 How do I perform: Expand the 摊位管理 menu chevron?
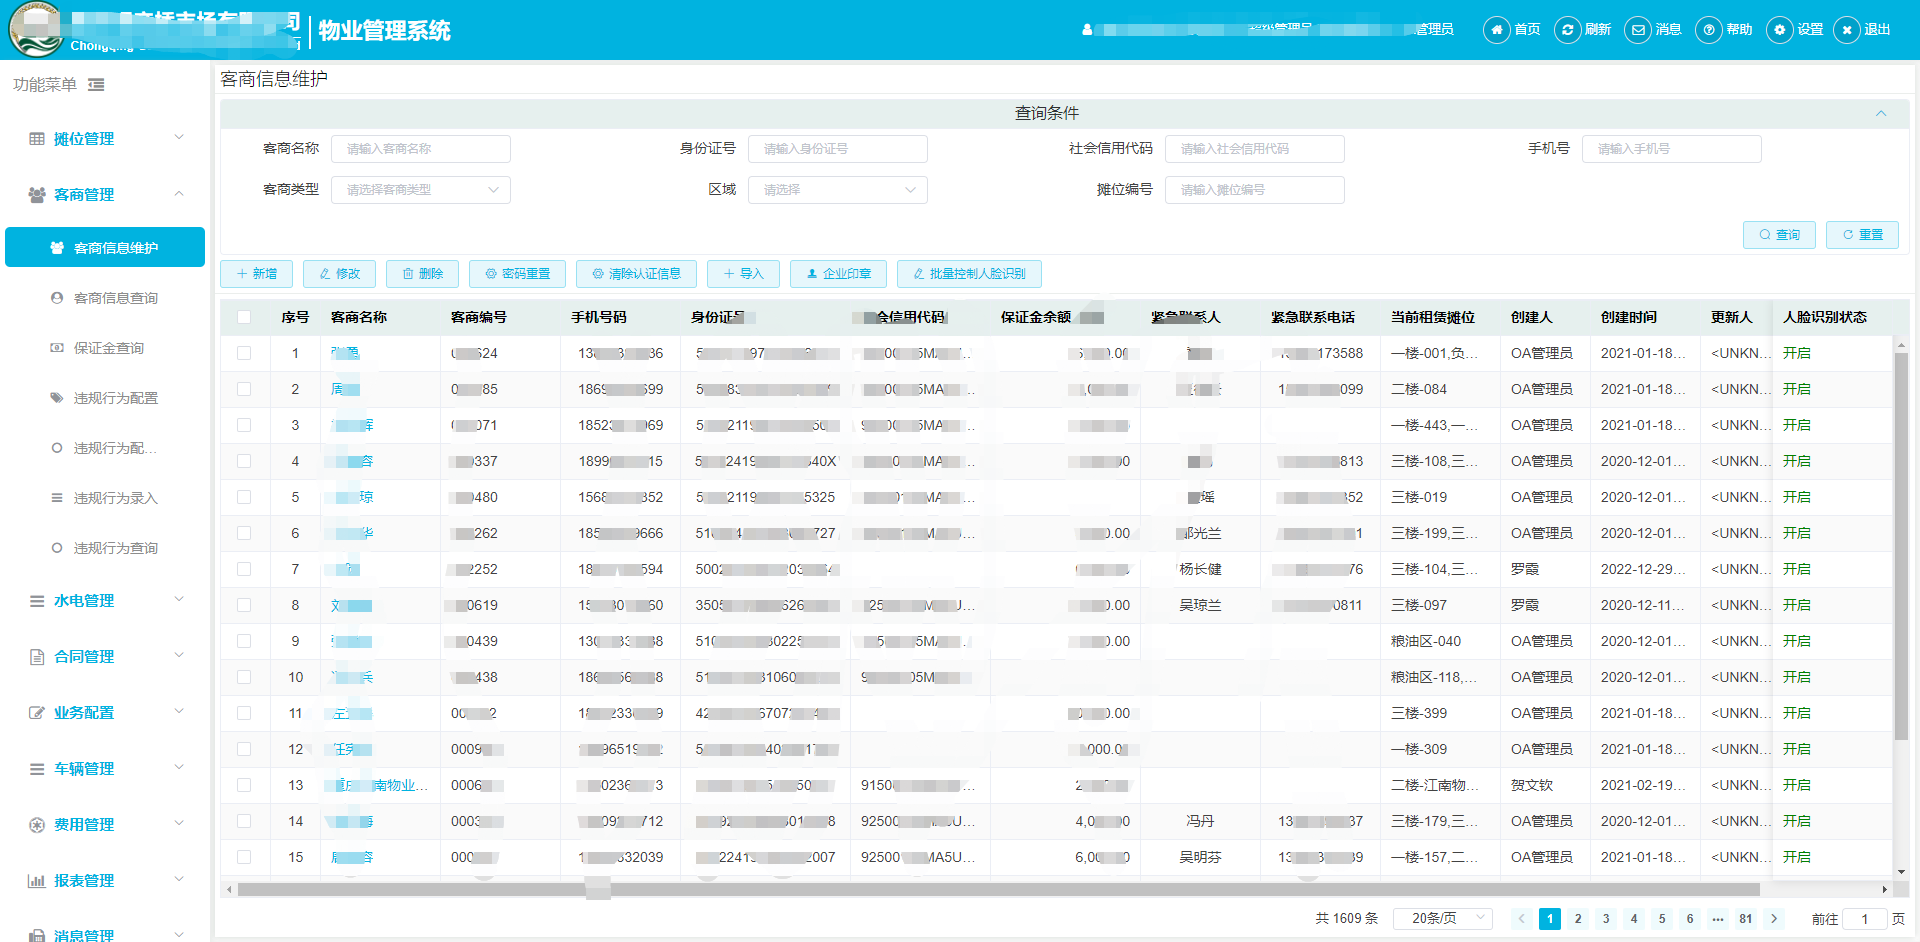(x=179, y=138)
